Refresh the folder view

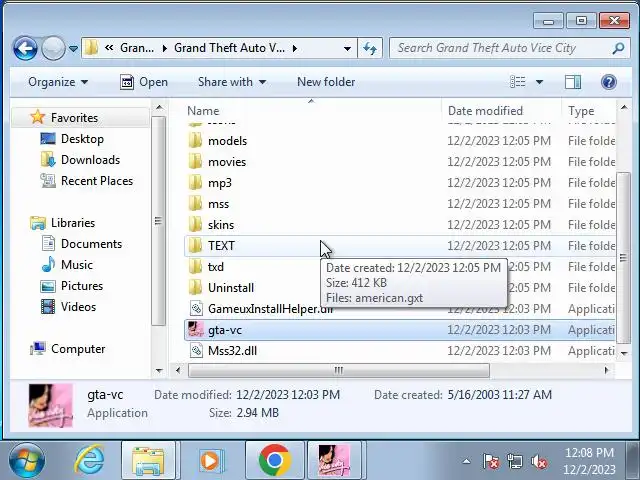370,49
